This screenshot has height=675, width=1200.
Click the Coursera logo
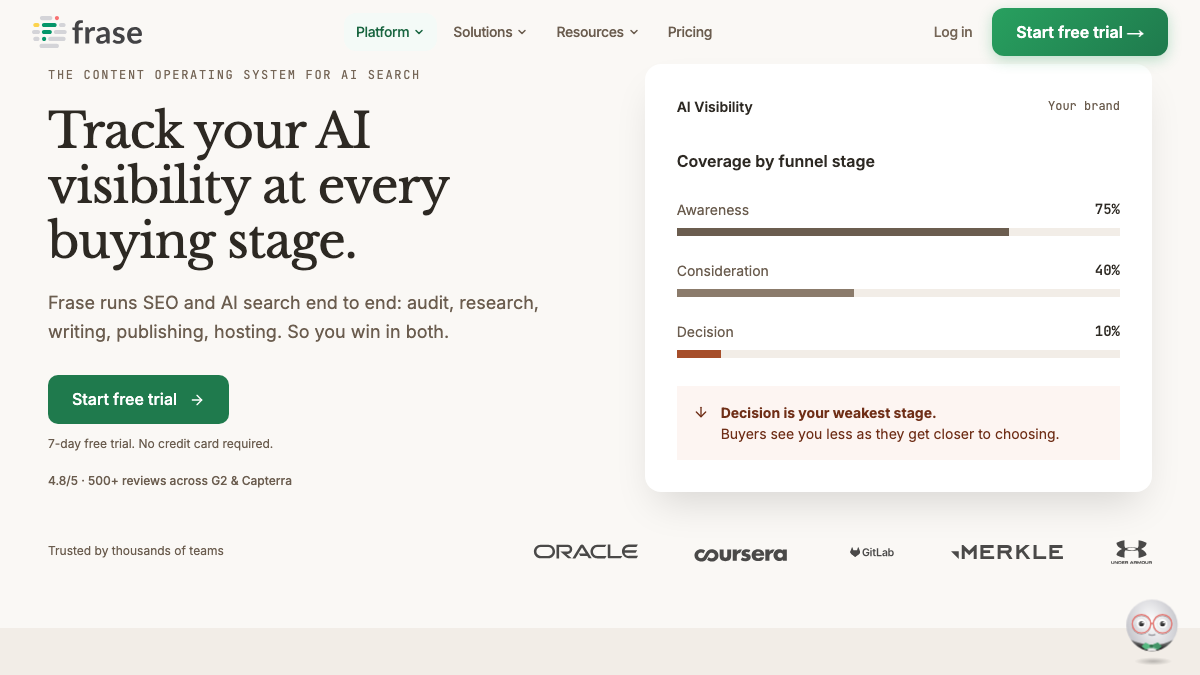click(x=740, y=553)
